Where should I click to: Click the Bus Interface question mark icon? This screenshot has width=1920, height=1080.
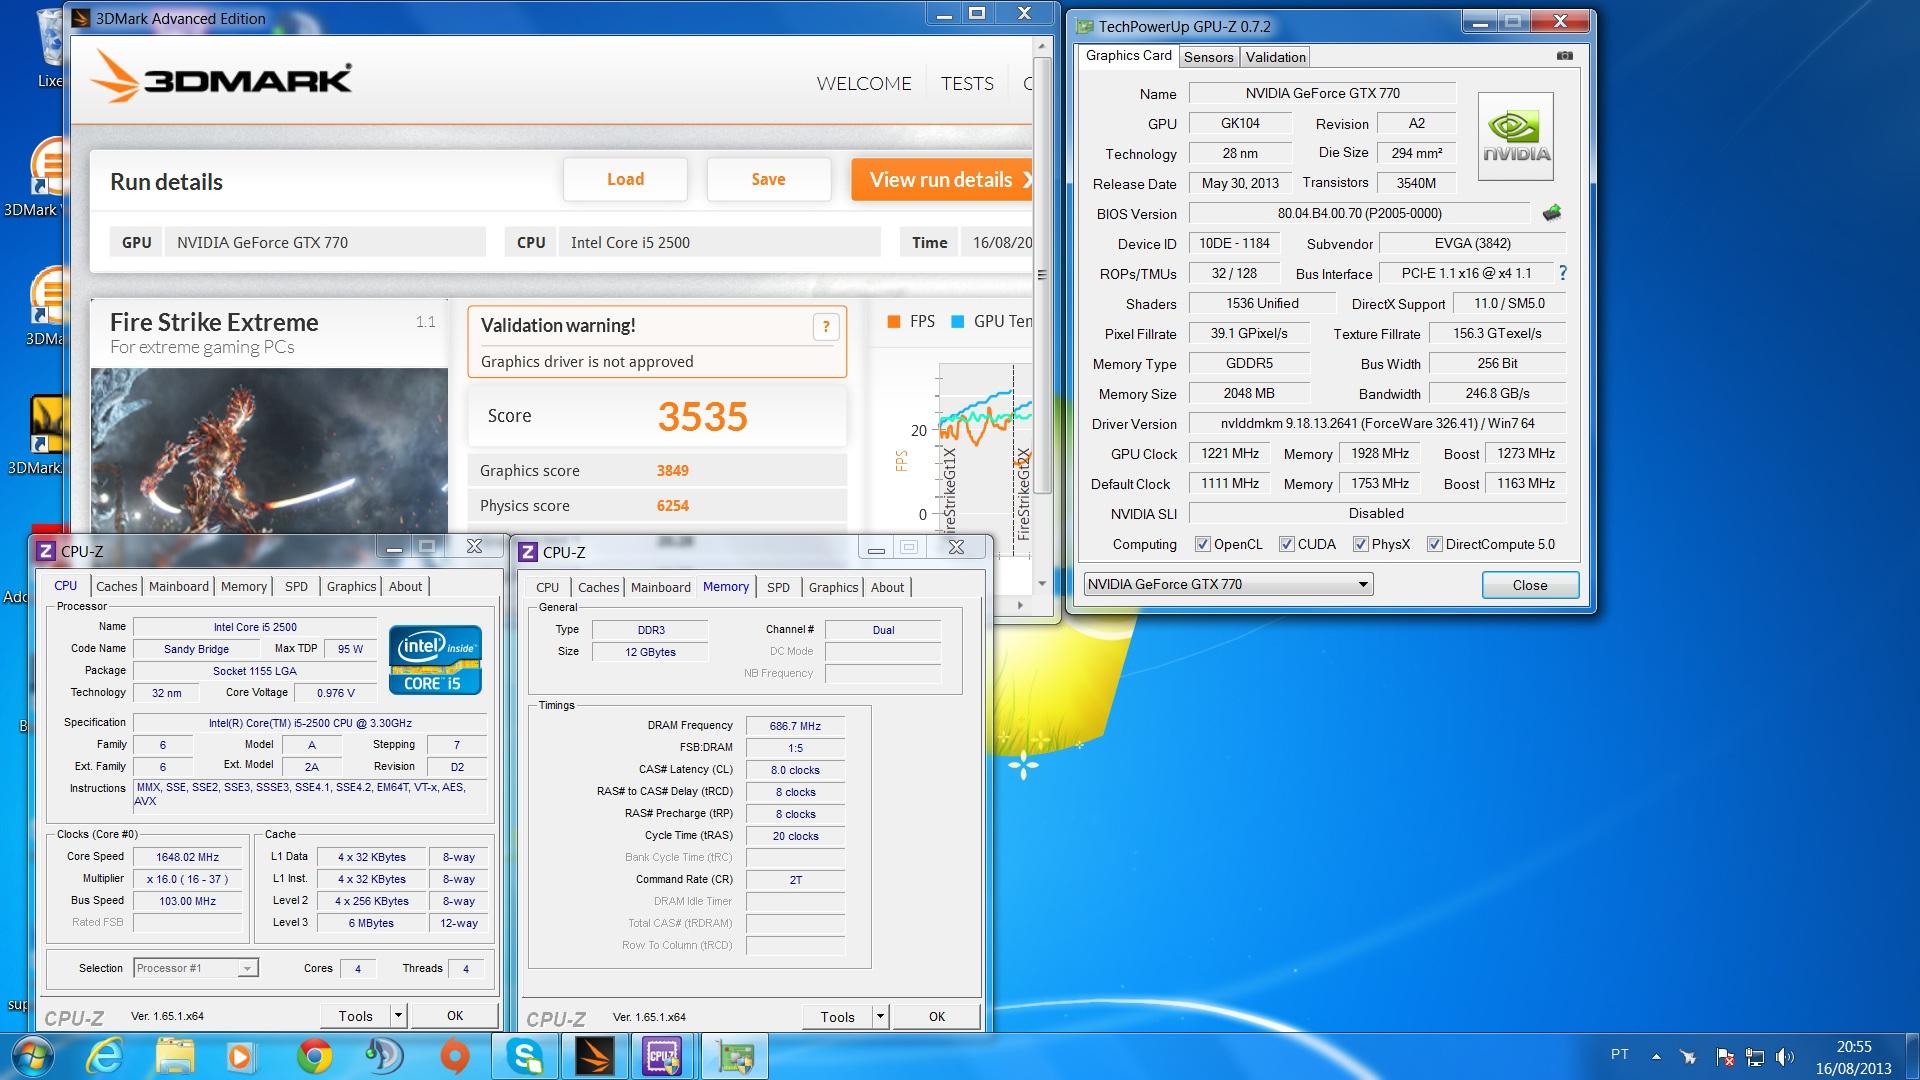(x=1562, y=273)
